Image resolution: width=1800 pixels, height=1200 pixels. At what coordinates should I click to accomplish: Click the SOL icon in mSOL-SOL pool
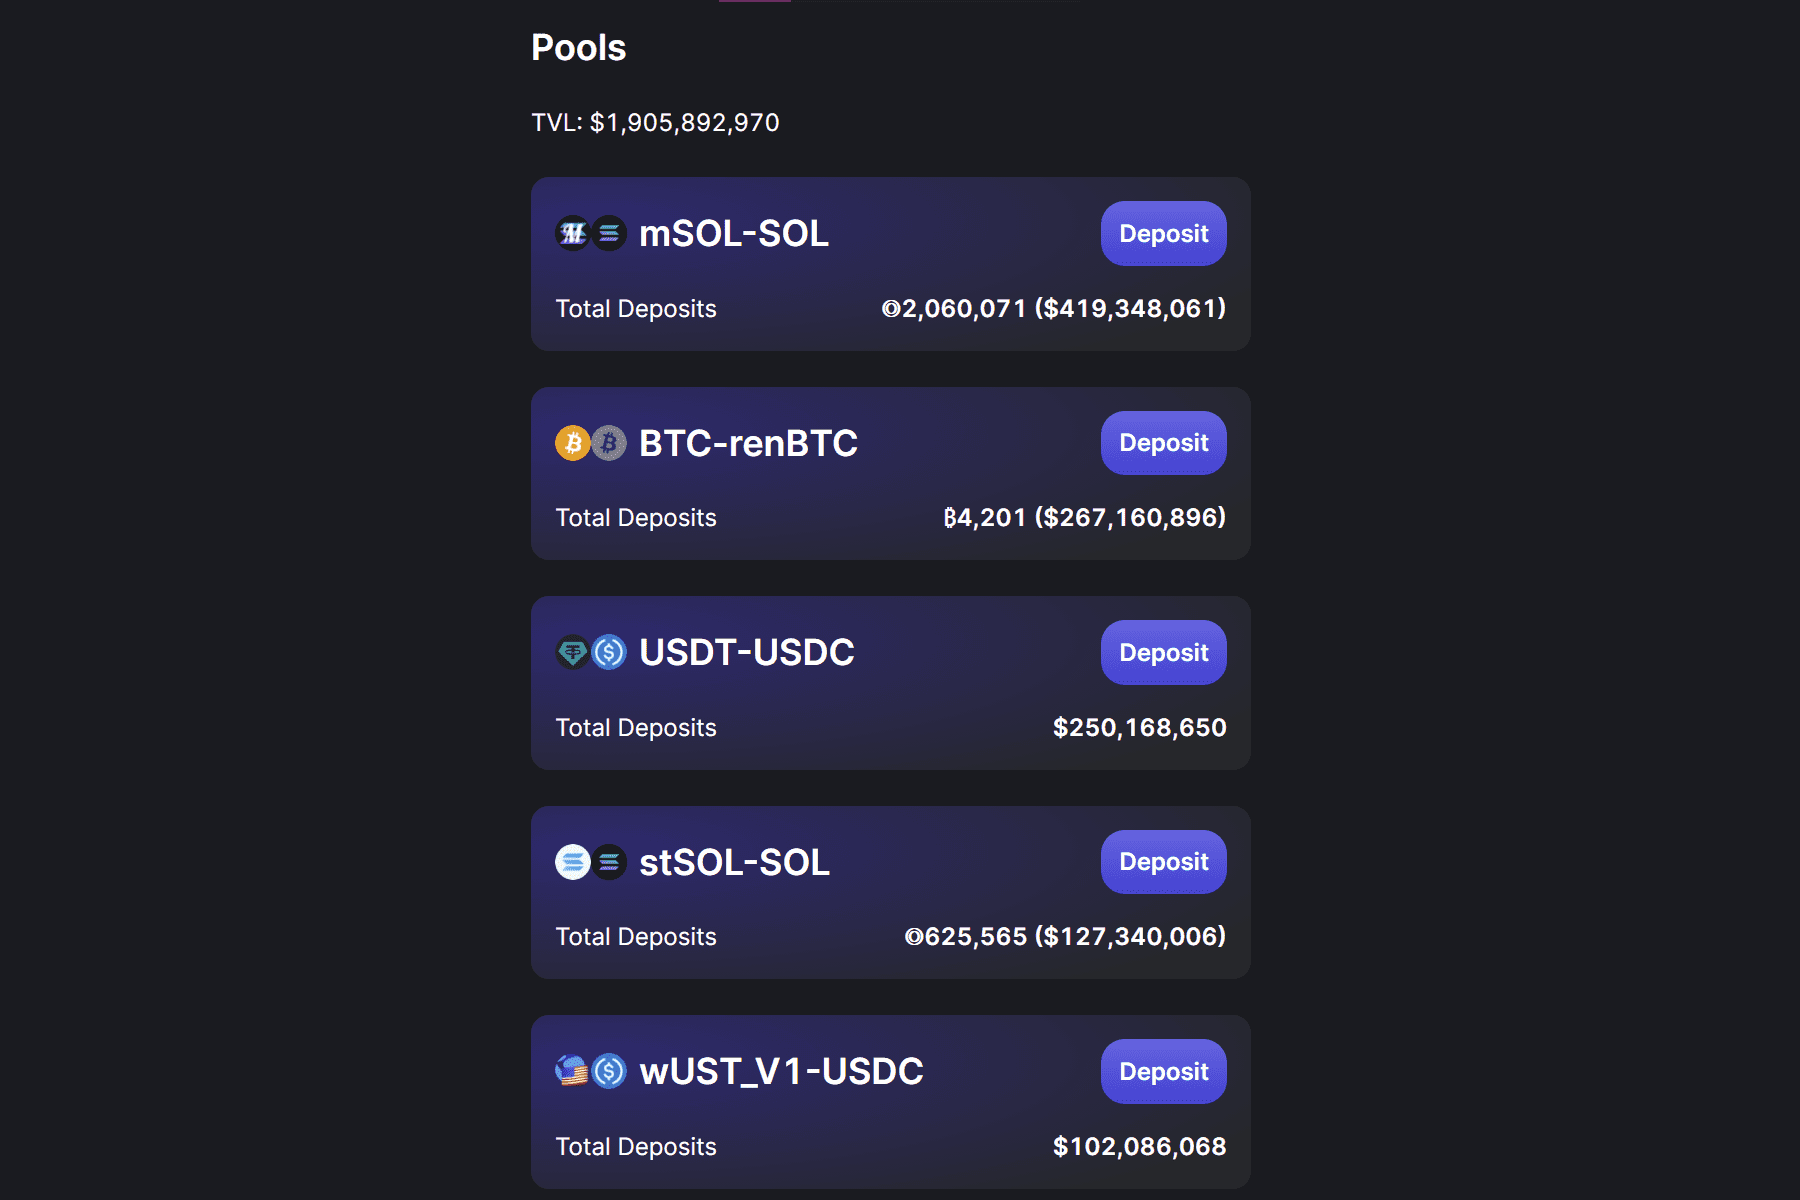click(x=609, y=234)
